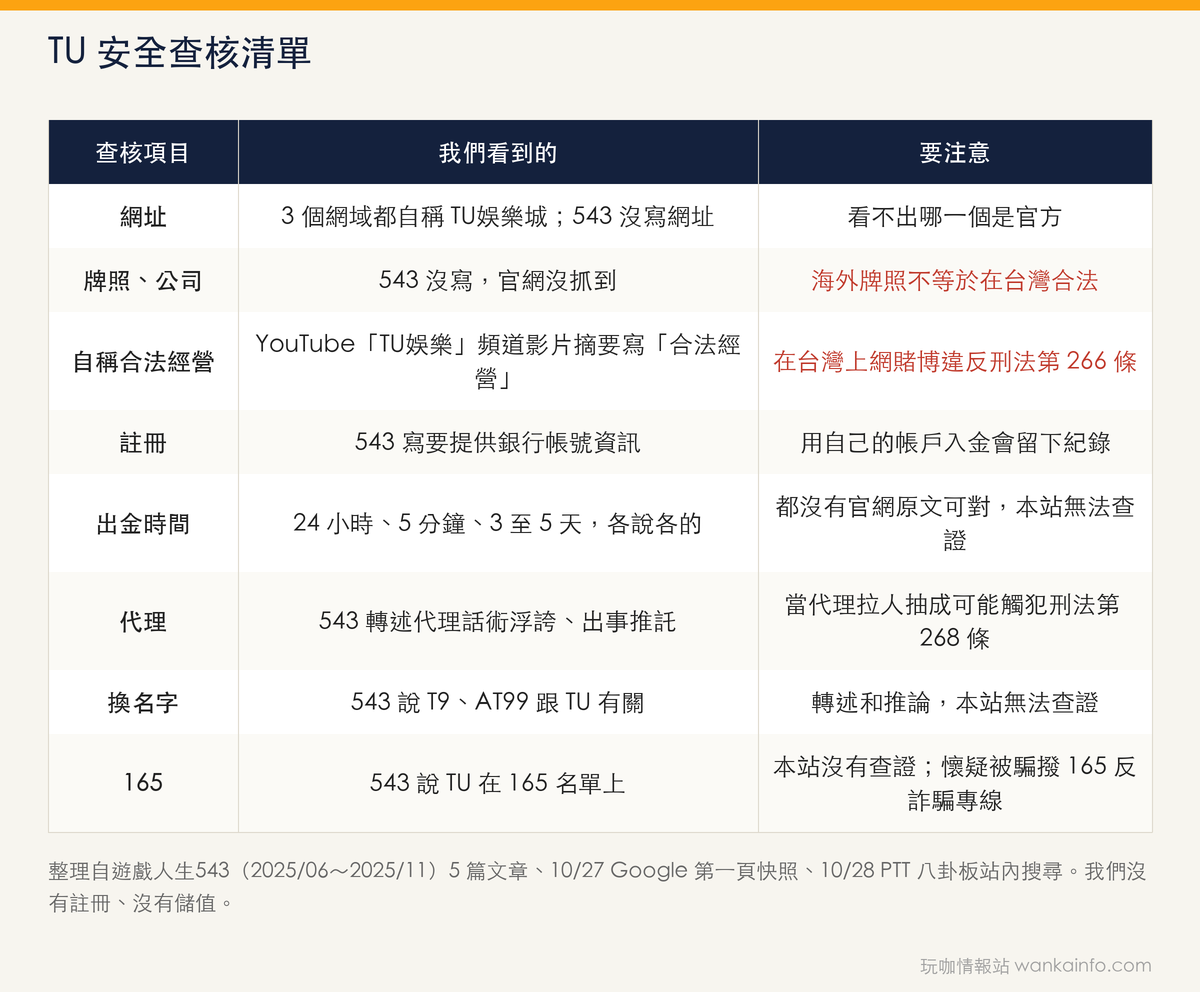Click the cell '543 寫要提供銀行帳號資訊'
Screen dimensions: 1200x992
[x=498, y=442]
